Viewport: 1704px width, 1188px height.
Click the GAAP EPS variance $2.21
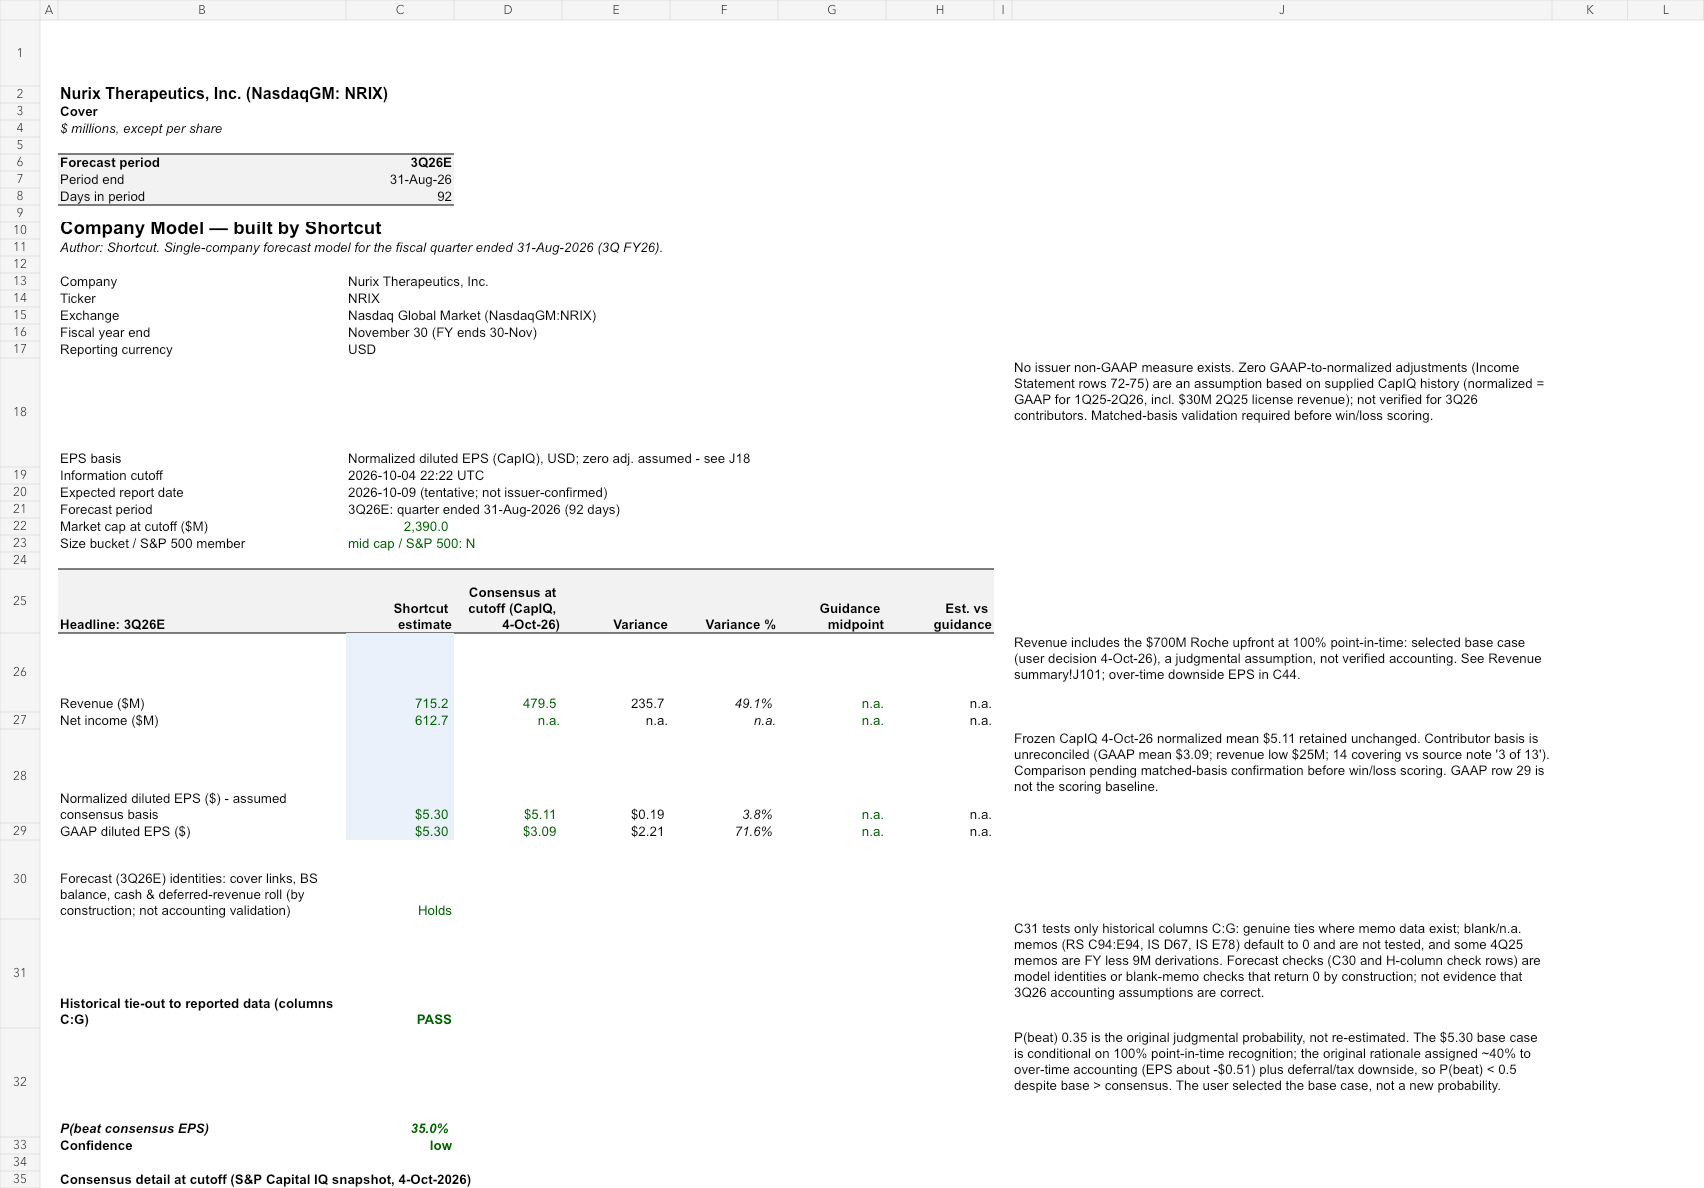point(647,831)
